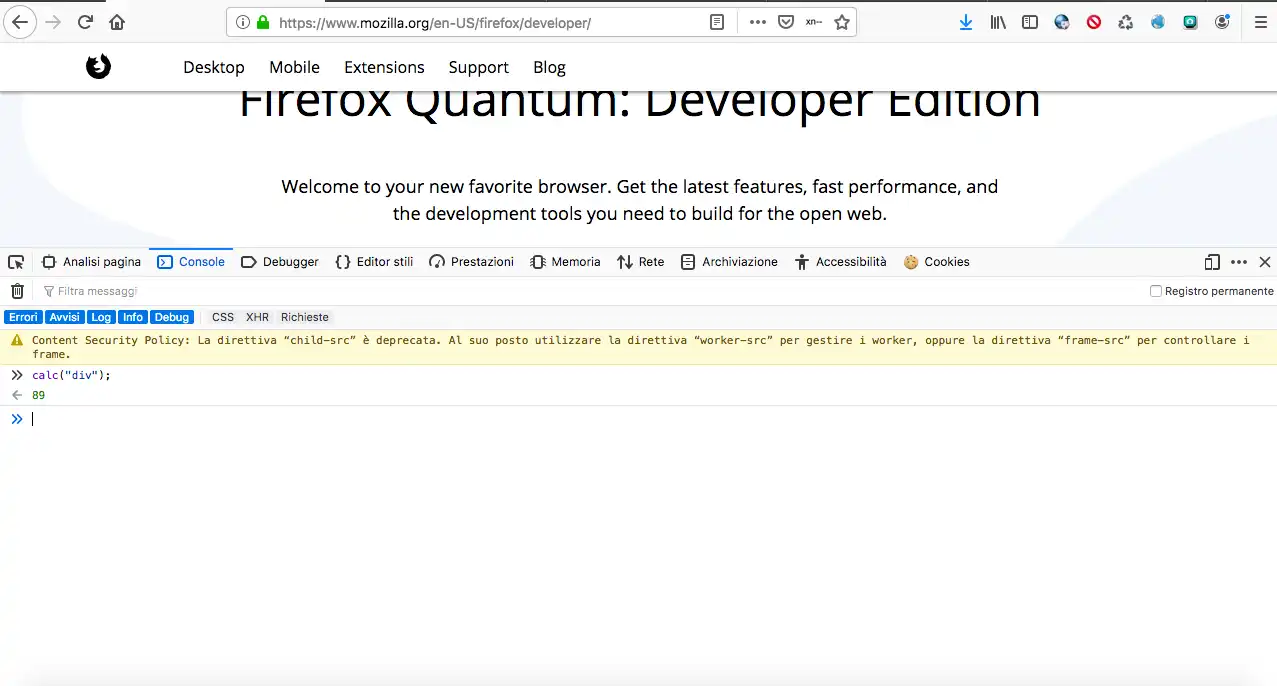Activate the element picker tool
Viewport: 1277px width, 686px height.
(x=16, y=262)
